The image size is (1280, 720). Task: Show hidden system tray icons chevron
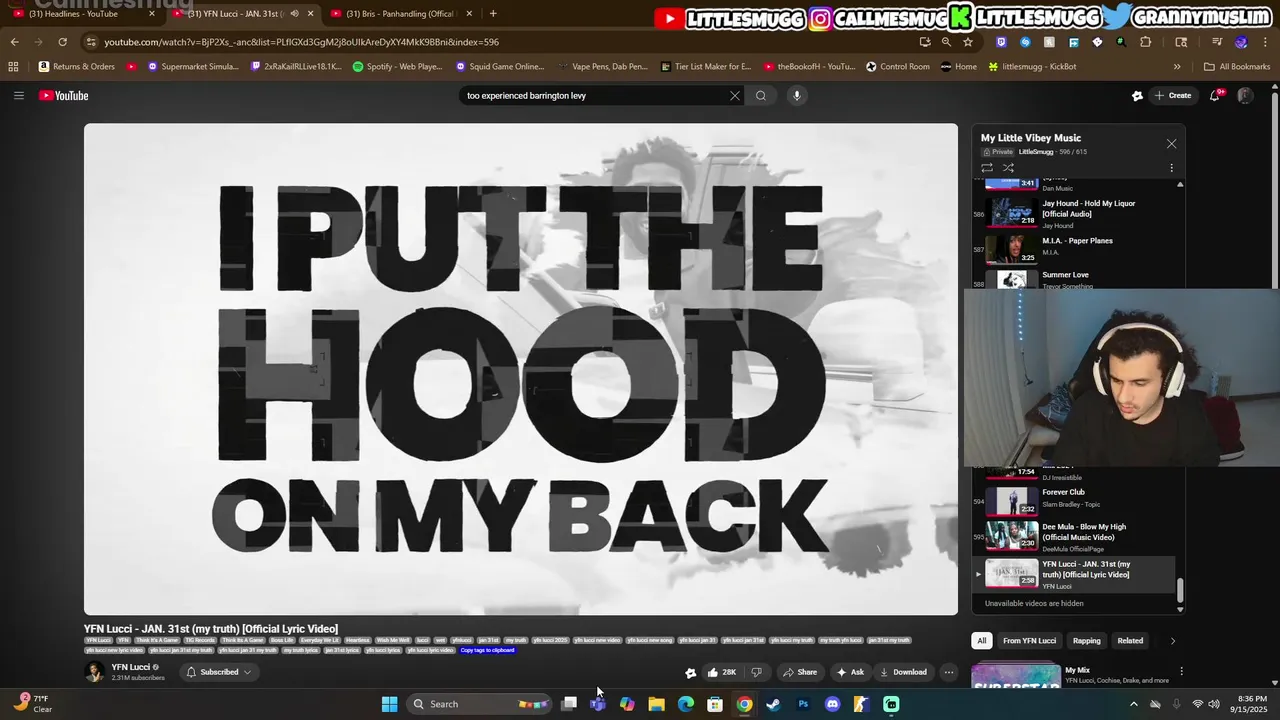1133,704
